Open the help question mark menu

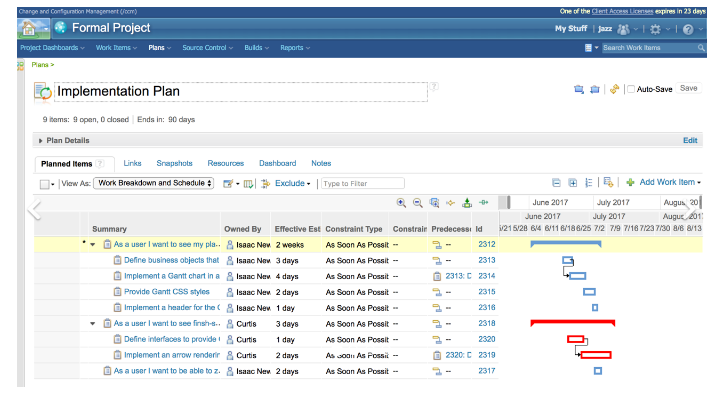tap(687, 29)
